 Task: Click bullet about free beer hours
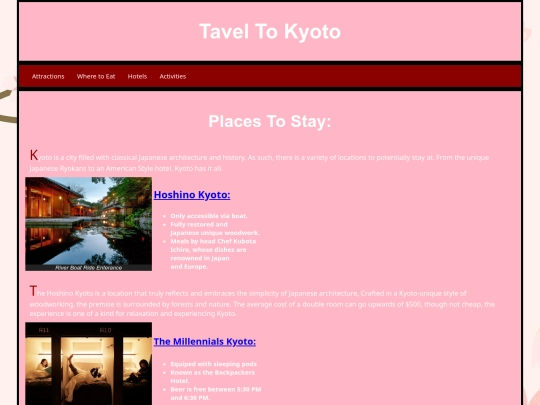(x=216, y=393)
